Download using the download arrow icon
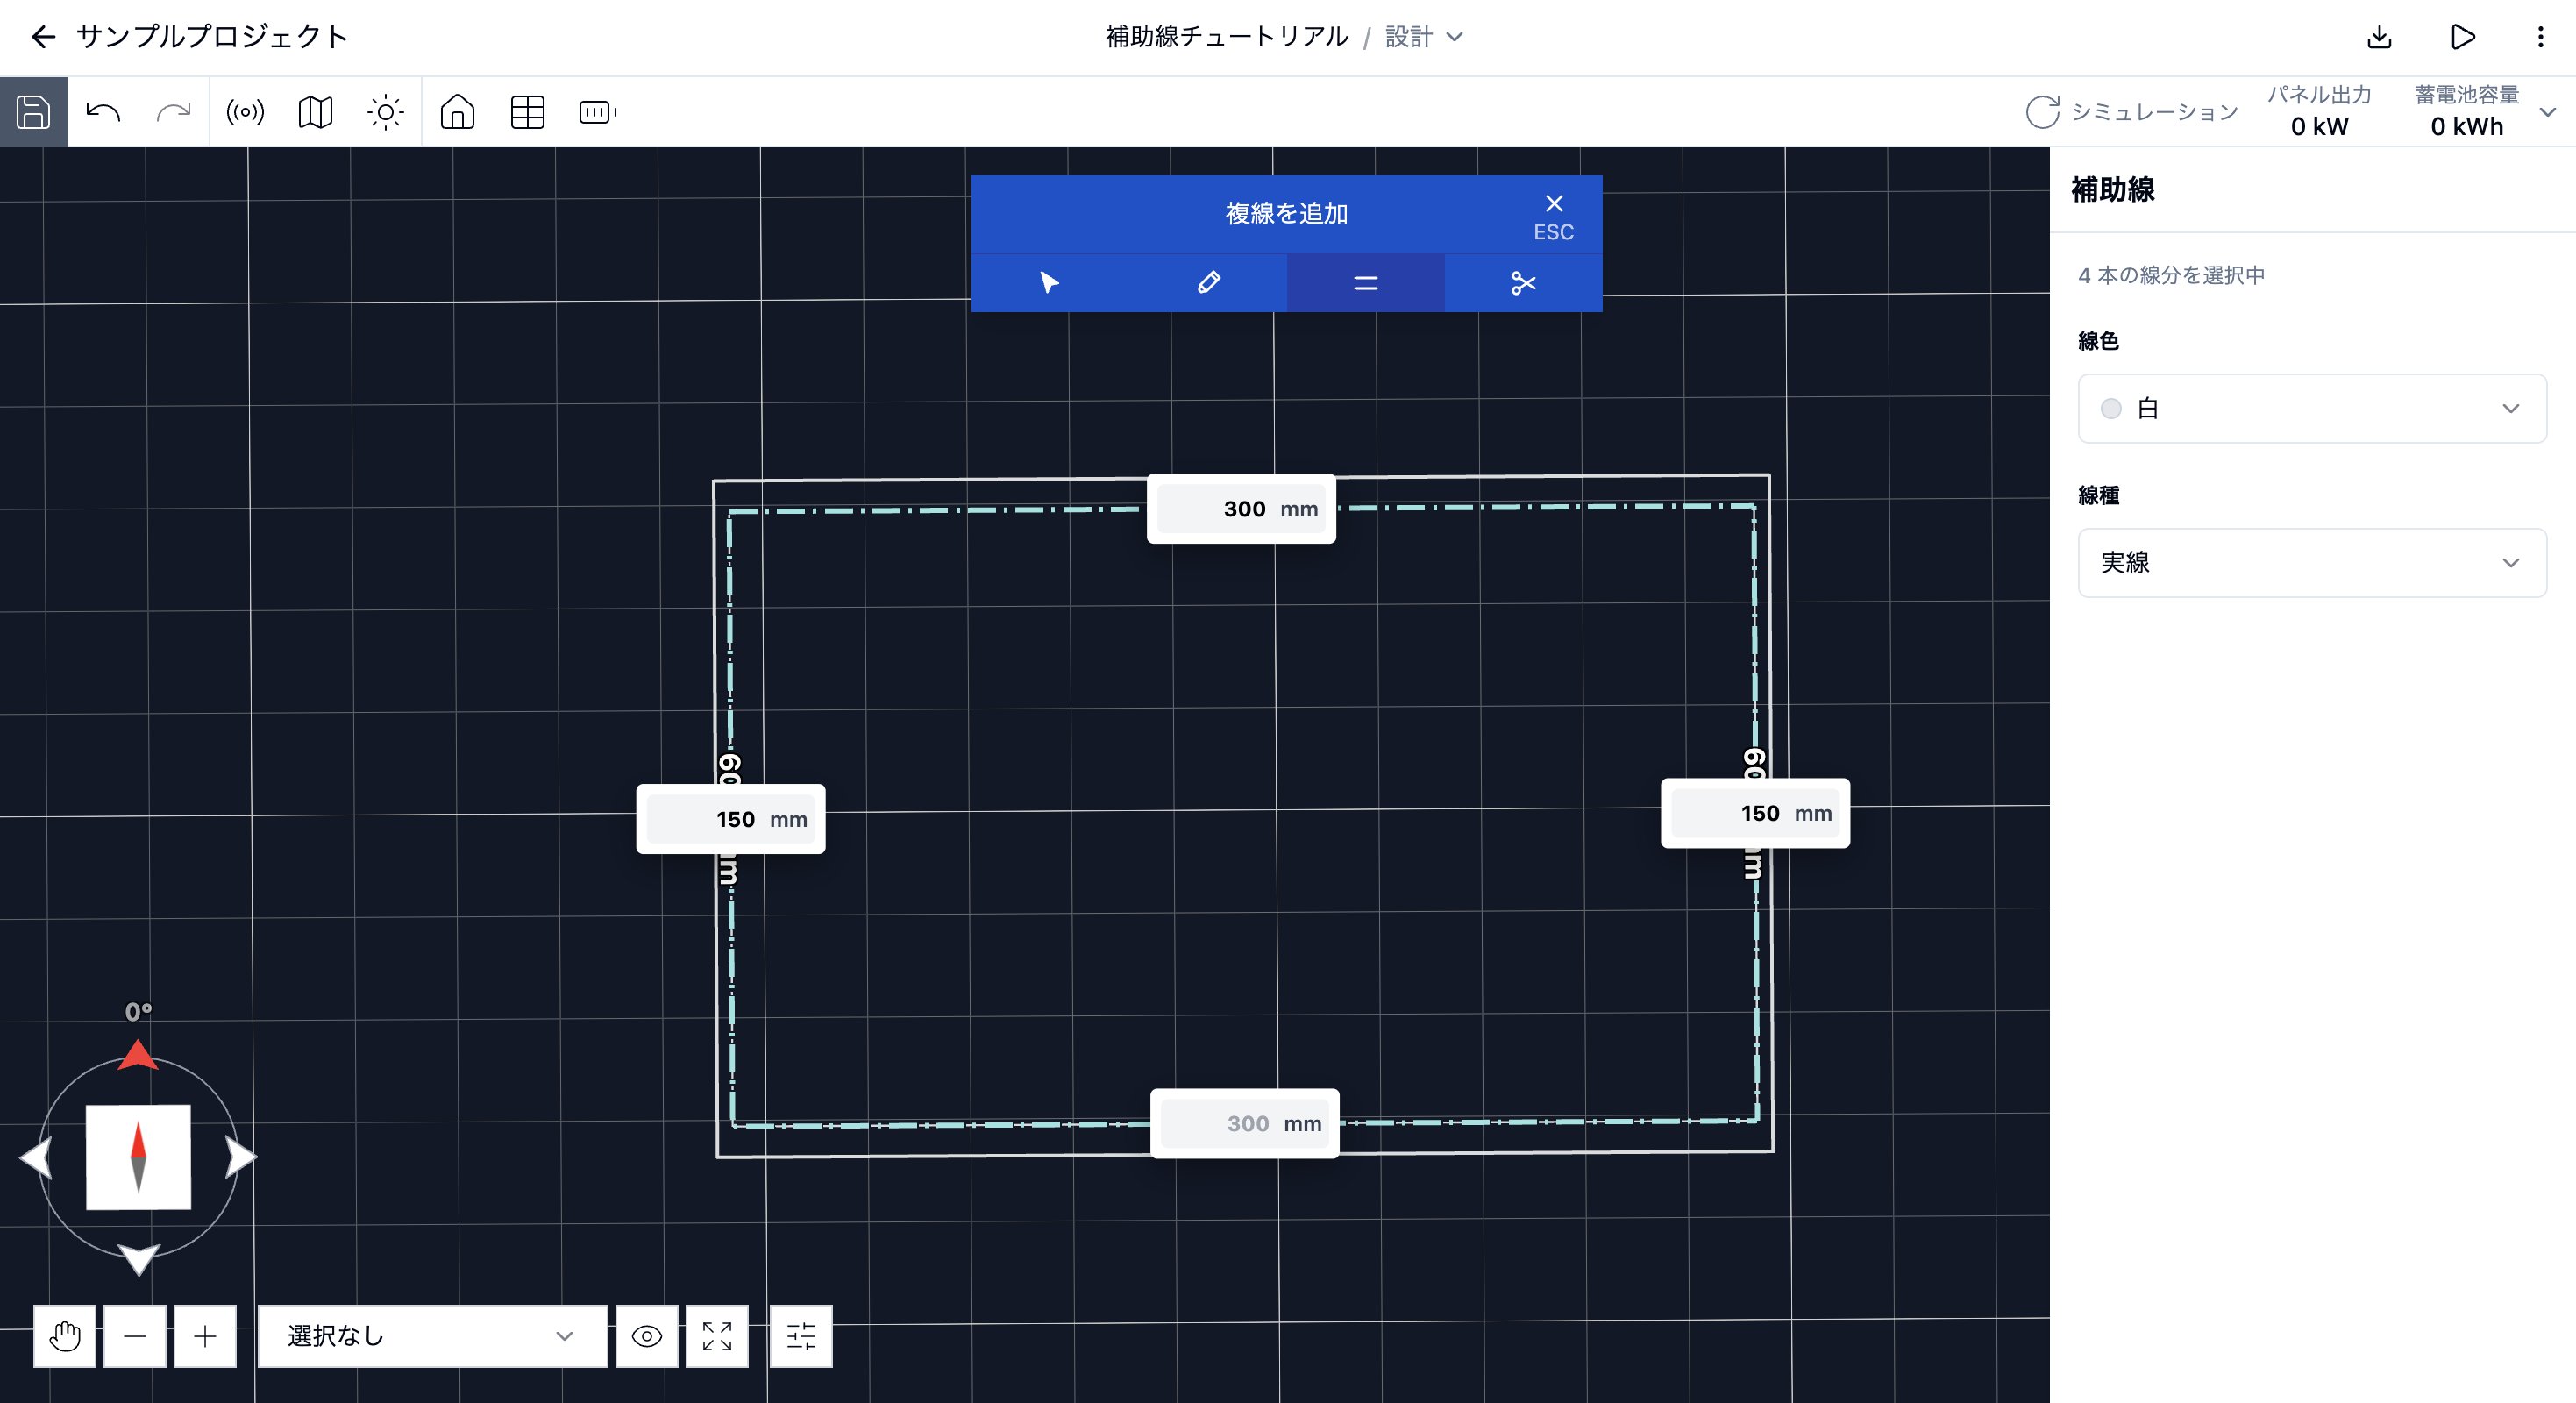This screenshot has height=1403, width=2576. pos(2380,37)
